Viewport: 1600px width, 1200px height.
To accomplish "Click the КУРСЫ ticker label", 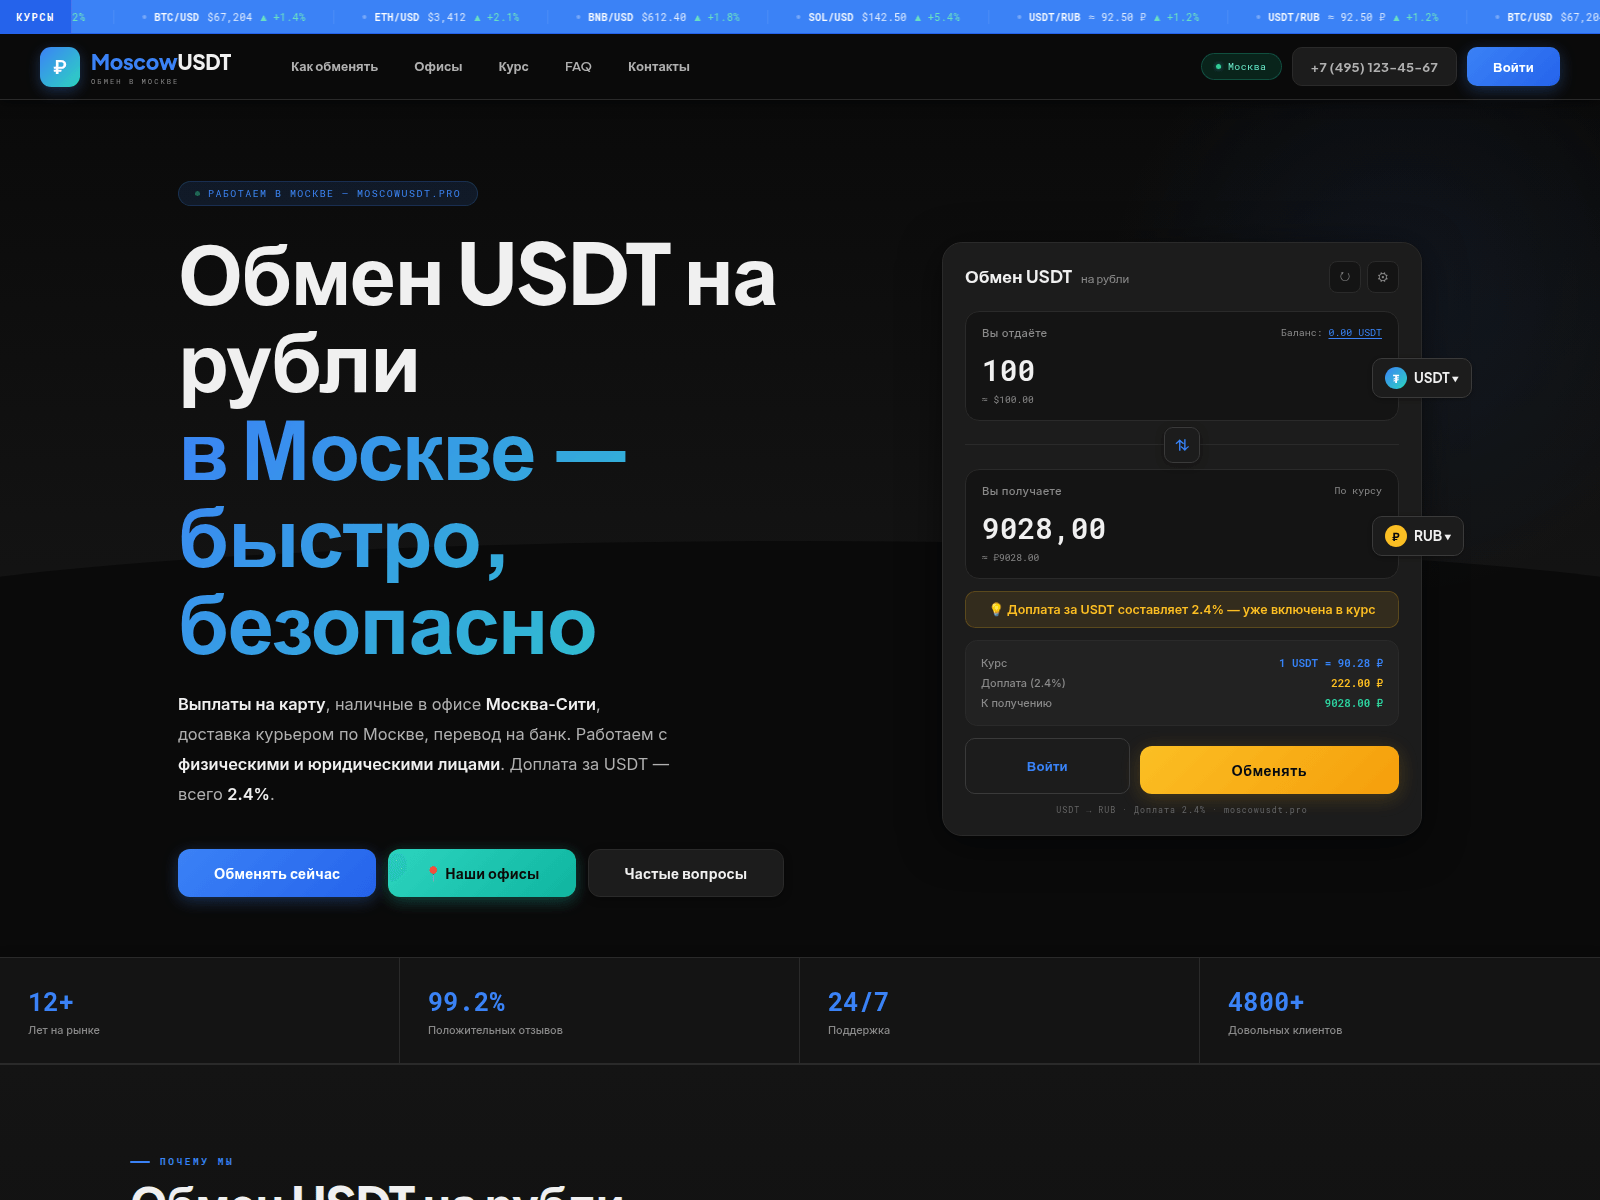I will click(35, 17).
